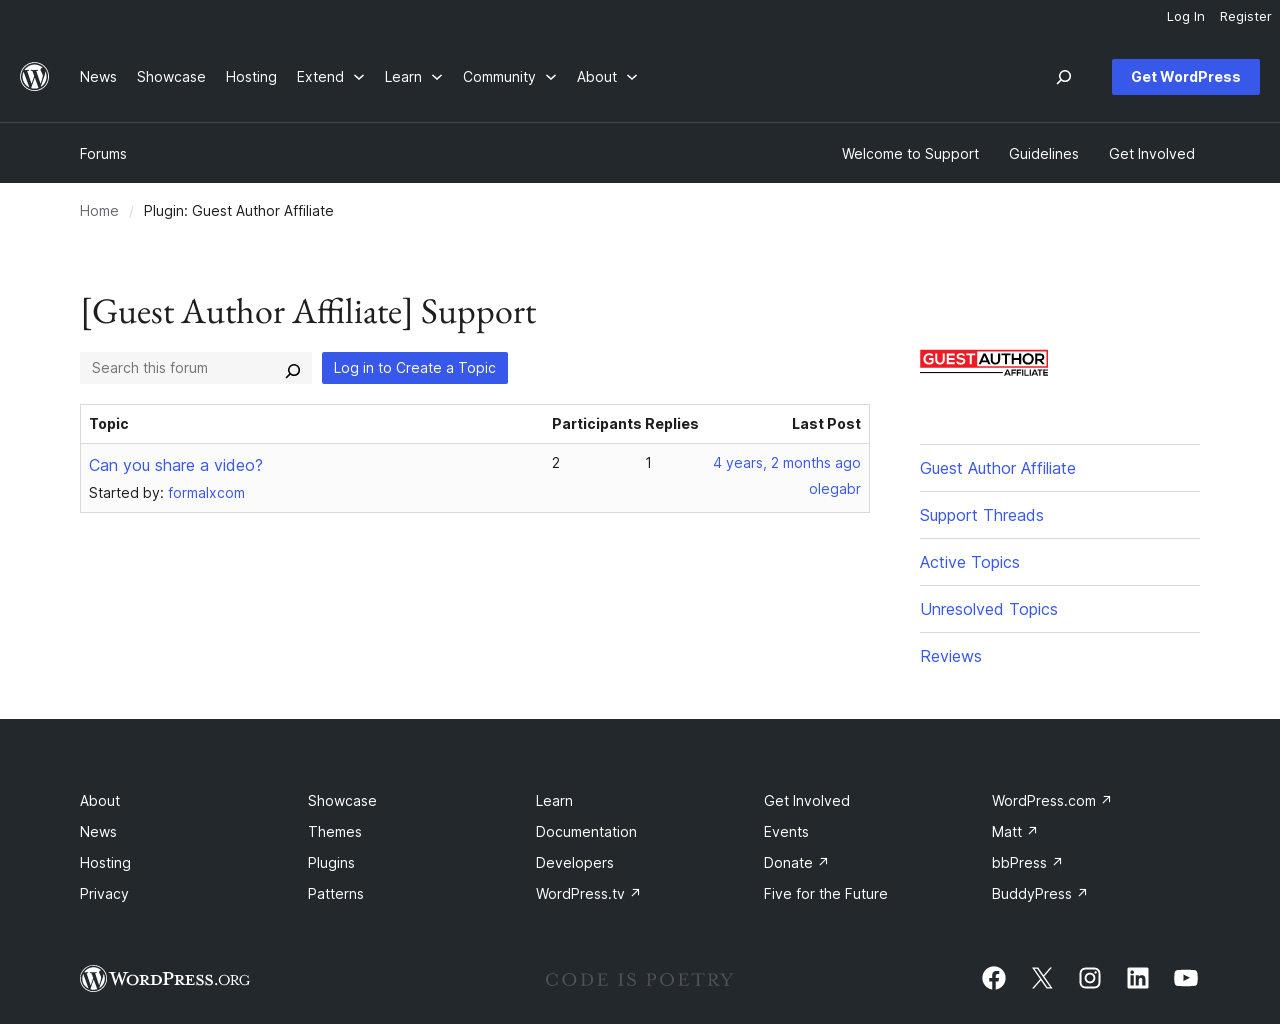Click the Guest Author Affiliate plugin logo

click(984, 363)
